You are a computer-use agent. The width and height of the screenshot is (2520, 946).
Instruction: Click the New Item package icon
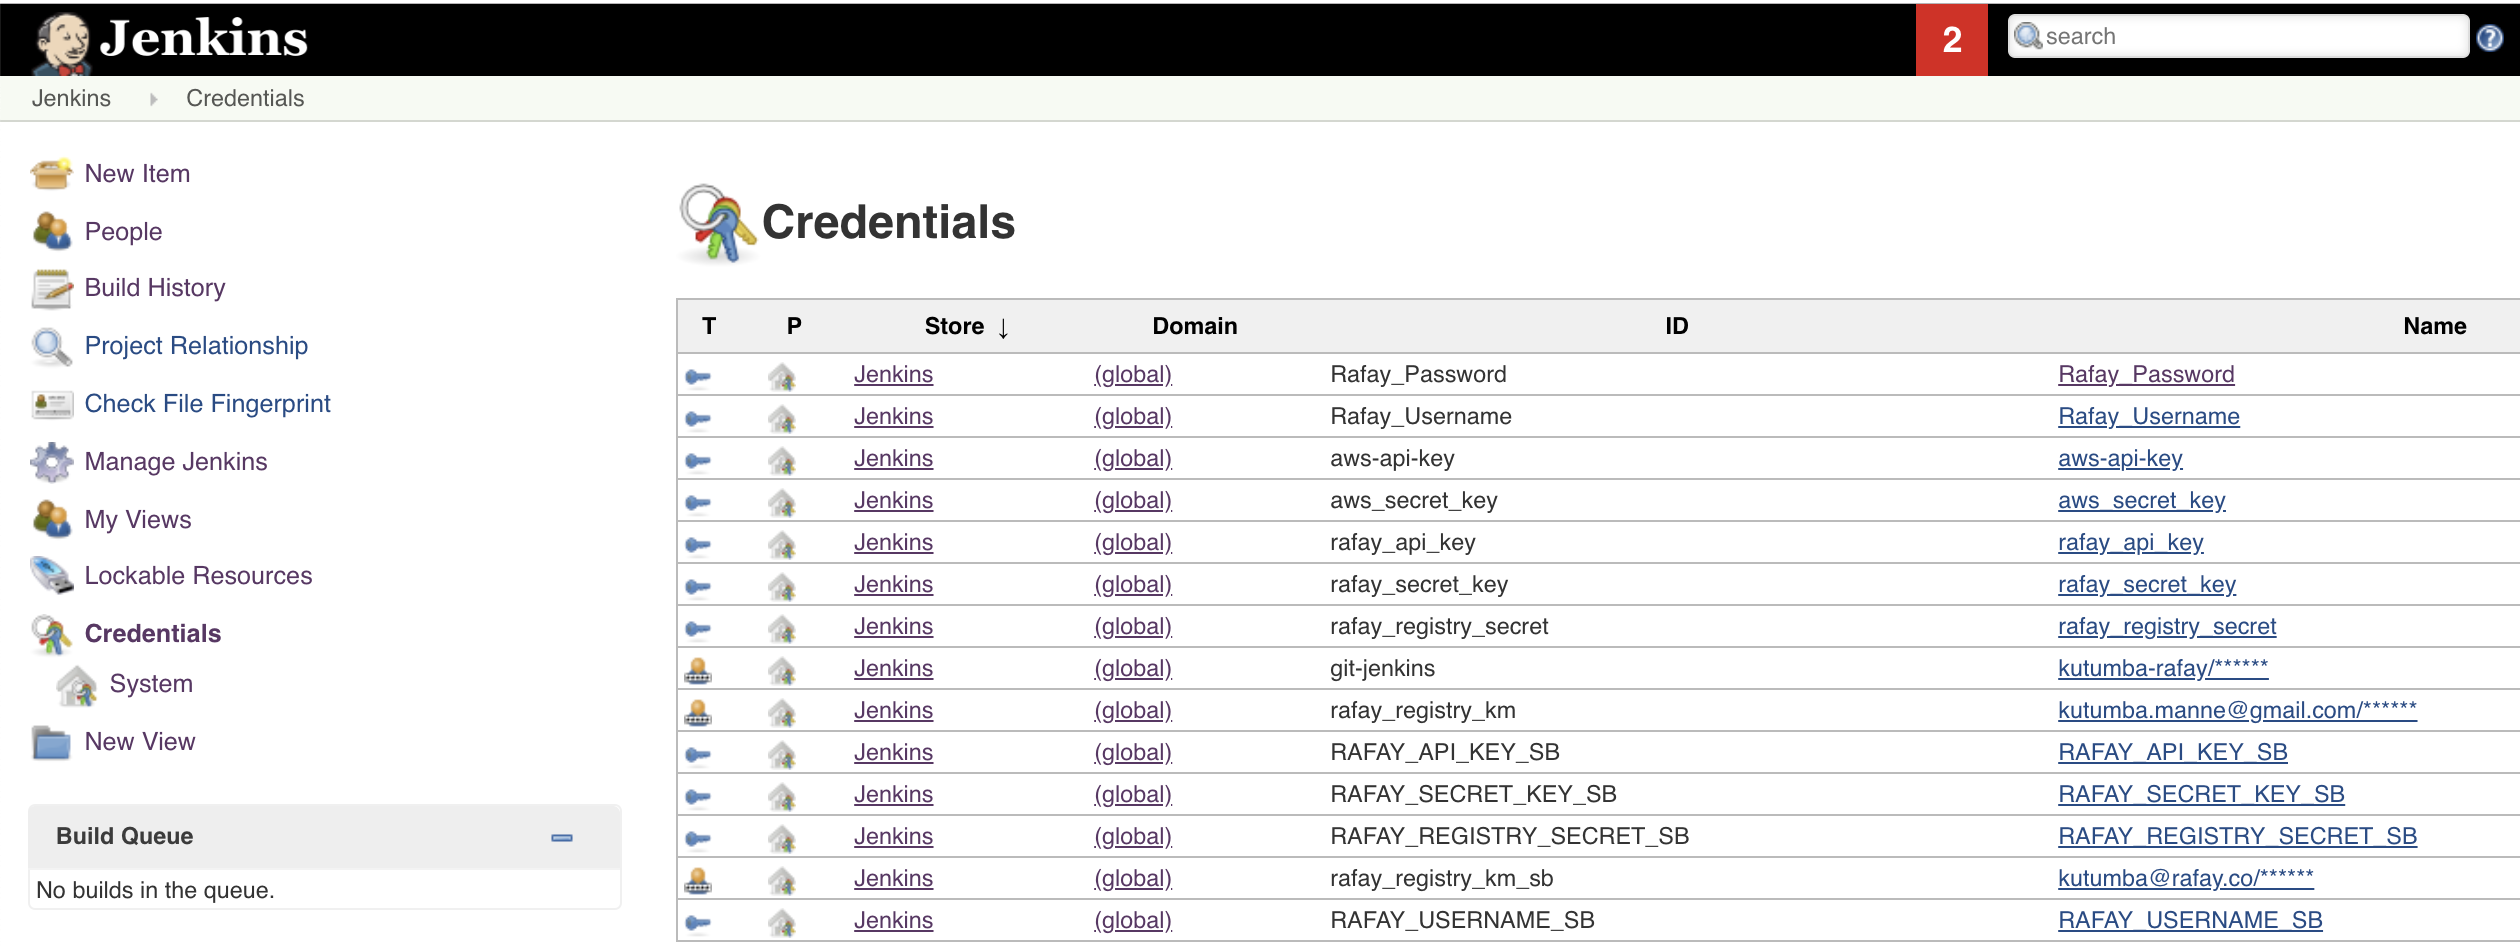click(51, 172)
